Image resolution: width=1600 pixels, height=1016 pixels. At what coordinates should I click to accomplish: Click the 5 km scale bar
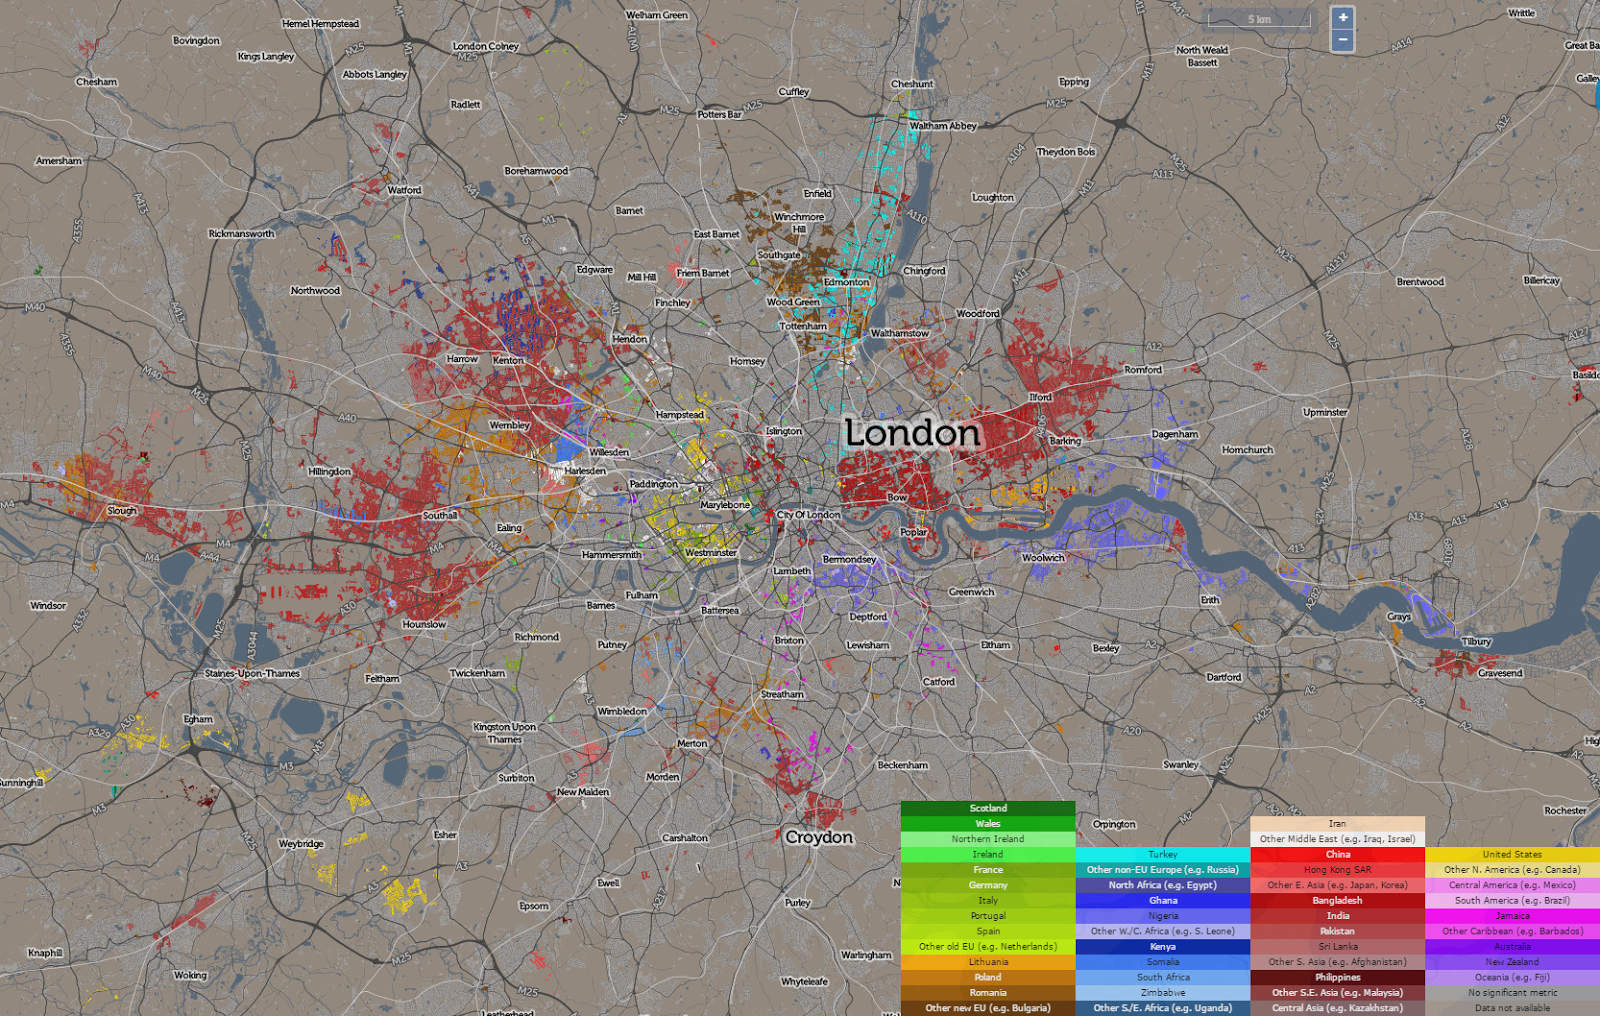click(x=1259, y=20)
